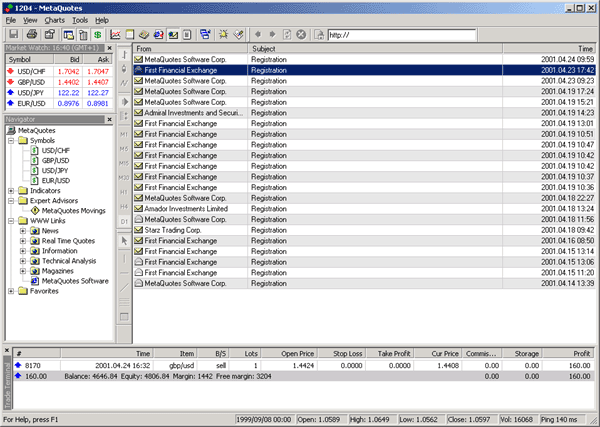Sort mailbox by the From column header

(191, 49)
